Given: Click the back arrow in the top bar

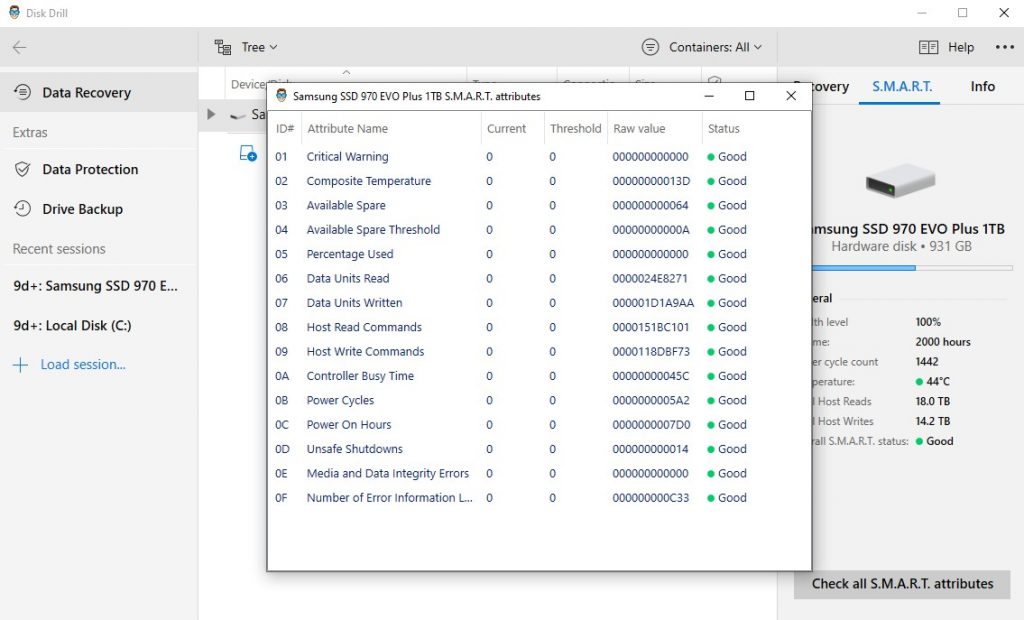Looking at the screenshot, I should (x=19, y=47).
